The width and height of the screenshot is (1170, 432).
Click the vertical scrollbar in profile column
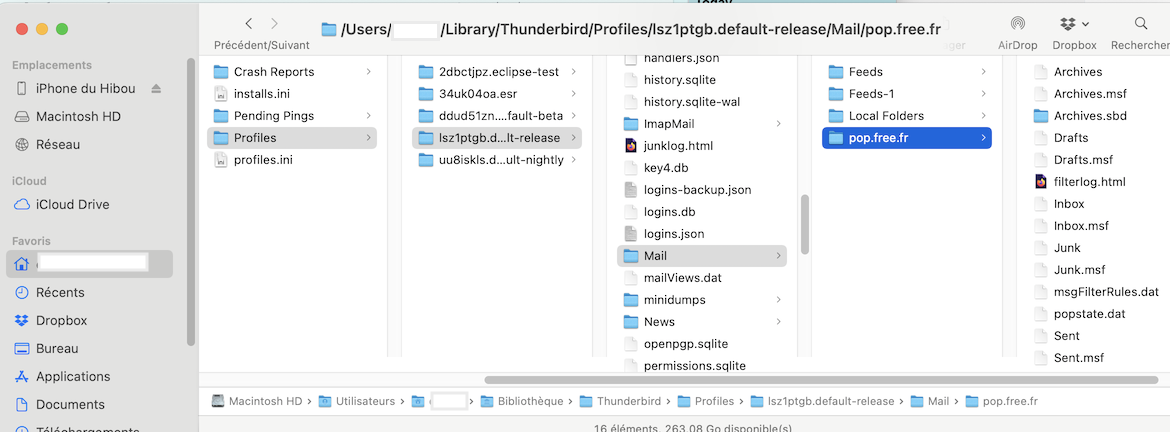coord(805,224)
